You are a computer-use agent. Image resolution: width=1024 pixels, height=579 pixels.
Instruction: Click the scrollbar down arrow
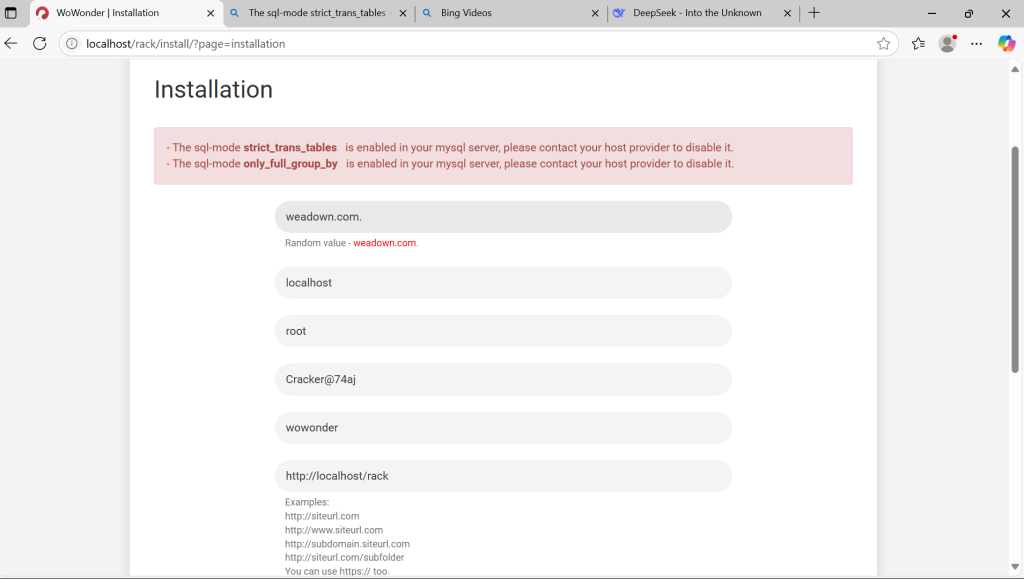click(x=1015, y=567)
